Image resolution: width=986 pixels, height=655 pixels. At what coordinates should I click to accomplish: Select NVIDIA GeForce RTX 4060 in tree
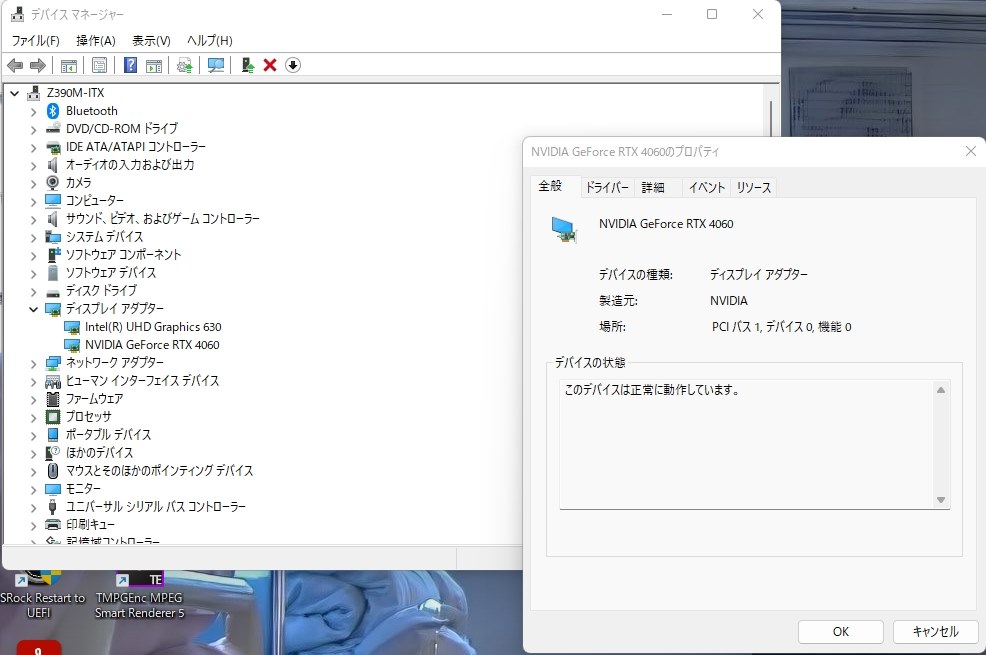pos(152,345)
